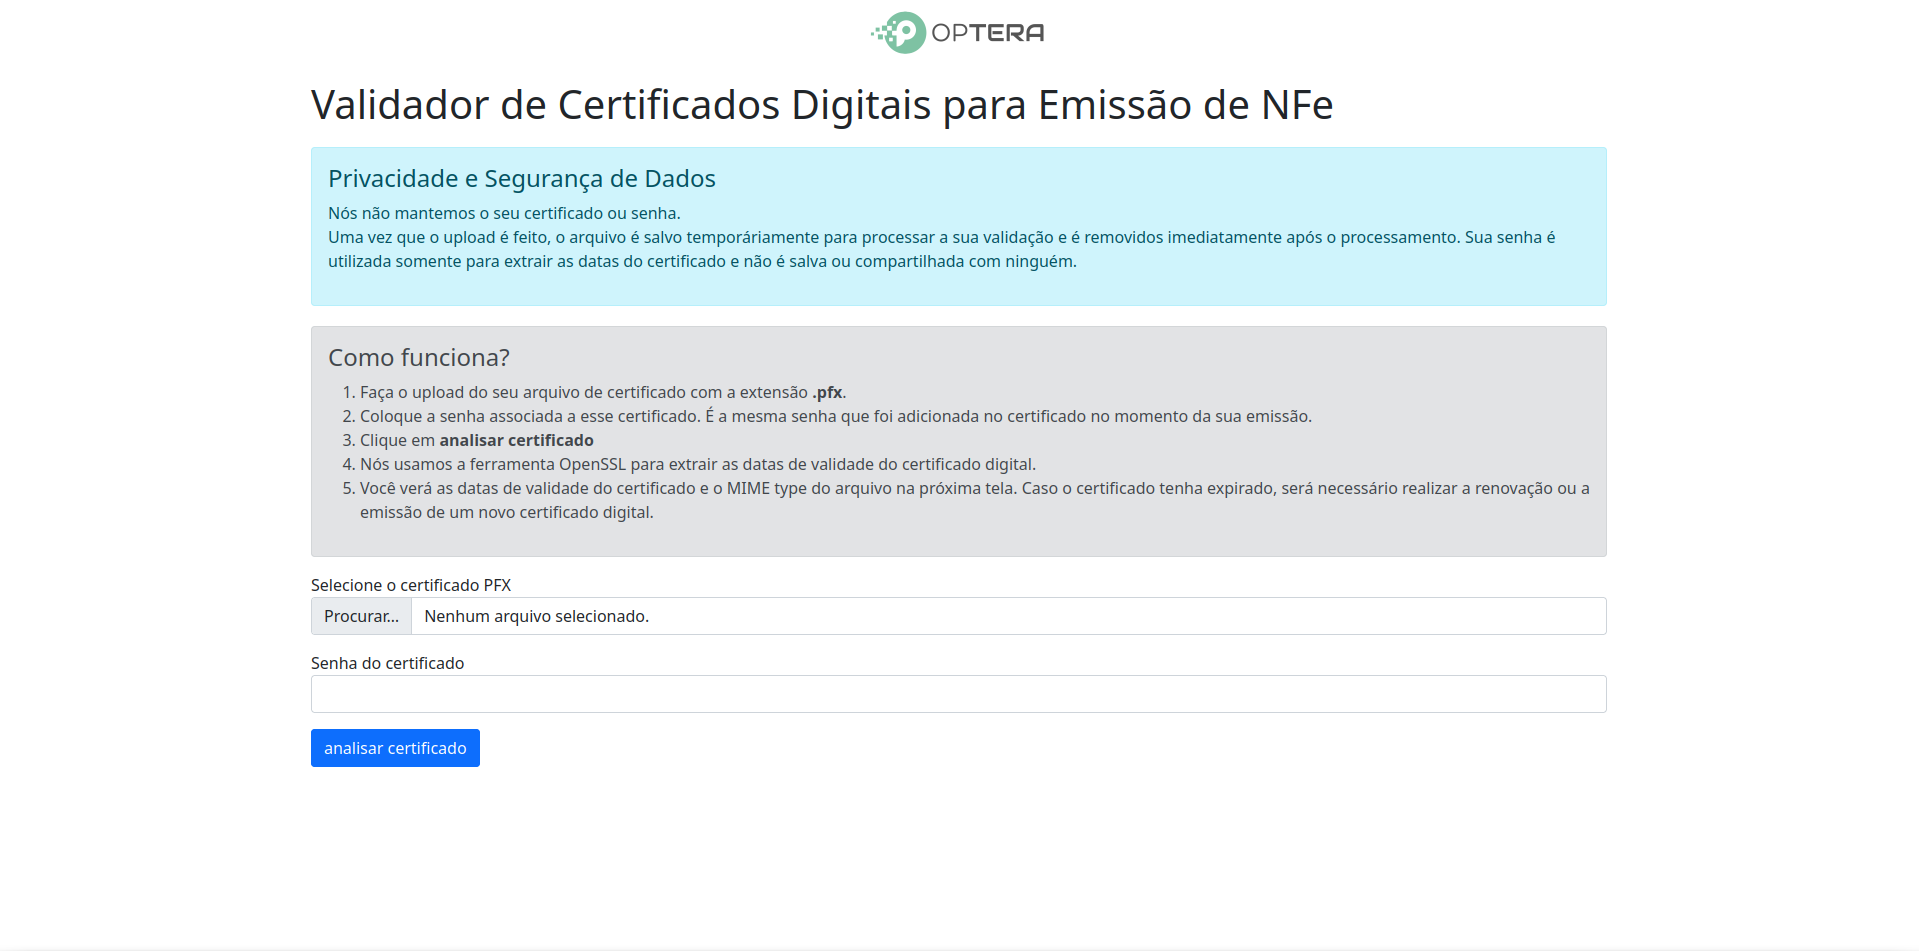Click text 'Nós não mantemos o seu certificado ou senha.'
This screenshot has height=951, width=1919.
[x=504, y=213]
